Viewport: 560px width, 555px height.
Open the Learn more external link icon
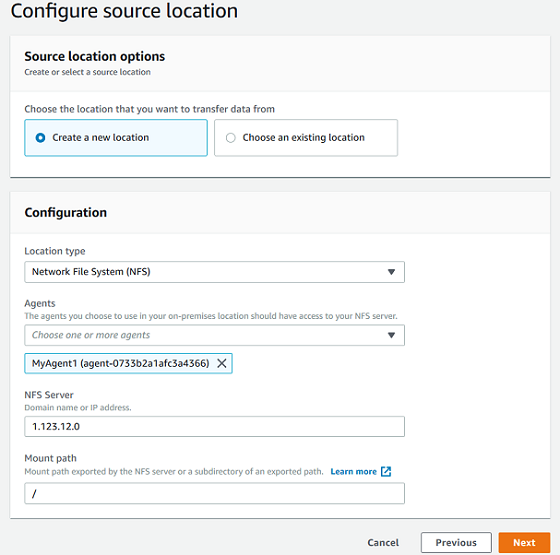tap(386, 471)
